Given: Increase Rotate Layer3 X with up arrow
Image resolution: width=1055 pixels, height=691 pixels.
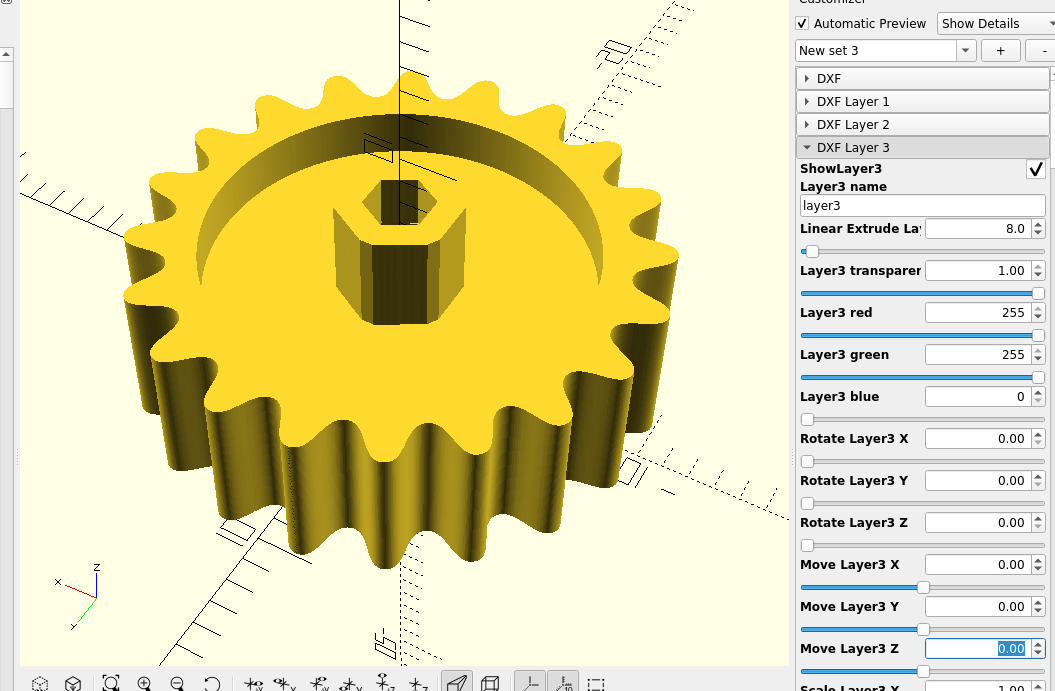Looking at the screenshot, I should (x=1038, y=435).
